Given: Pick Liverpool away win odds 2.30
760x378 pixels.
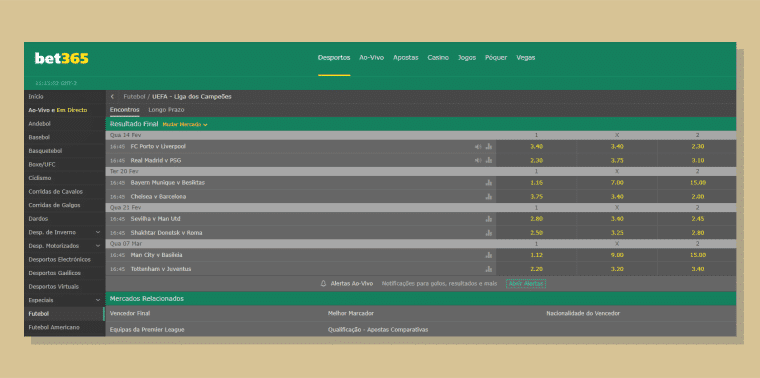Looking at the screenshot, I should (x=697, y=146).
